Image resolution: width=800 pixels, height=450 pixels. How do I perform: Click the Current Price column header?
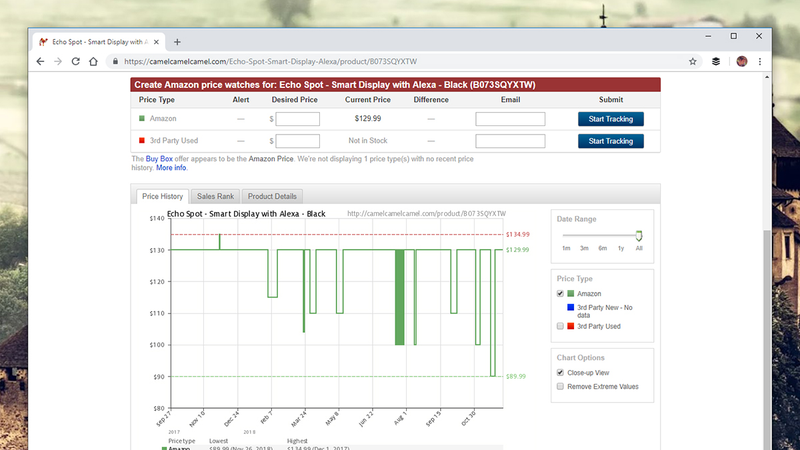pos(368,100)
